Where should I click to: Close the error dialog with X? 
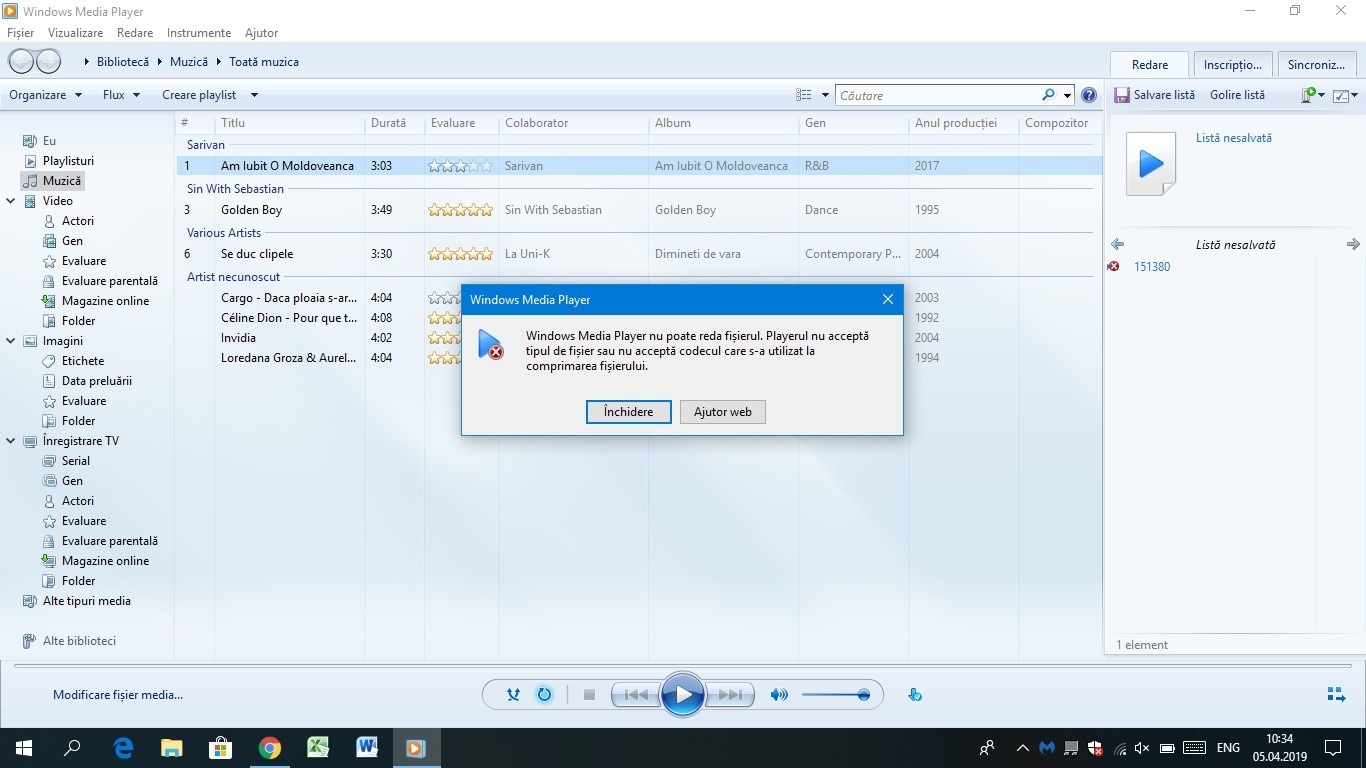click(887, 300)
